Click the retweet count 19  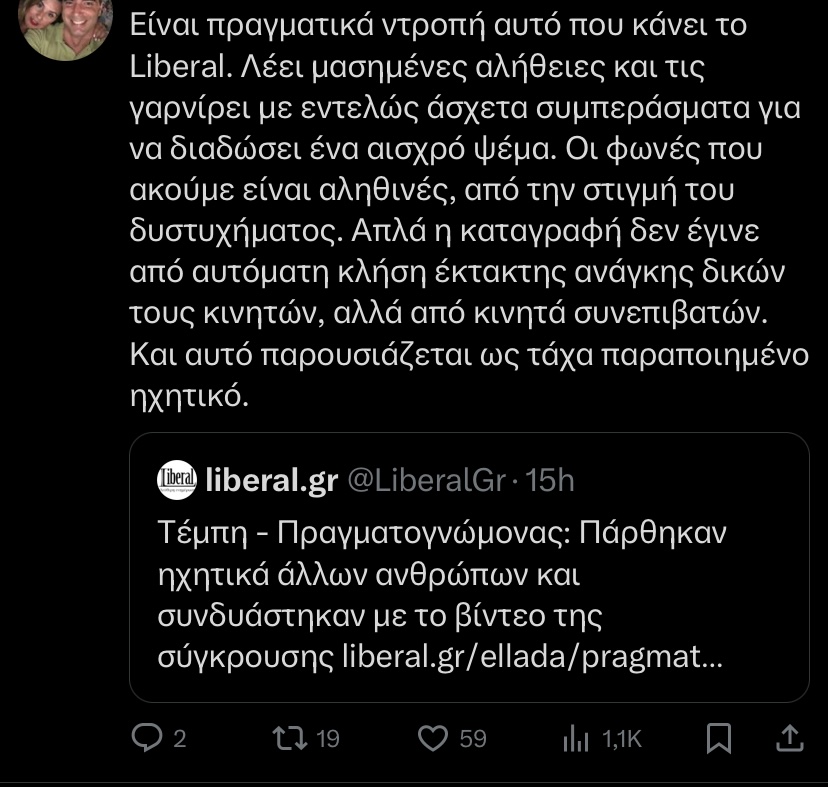click(x=327, y=739)
